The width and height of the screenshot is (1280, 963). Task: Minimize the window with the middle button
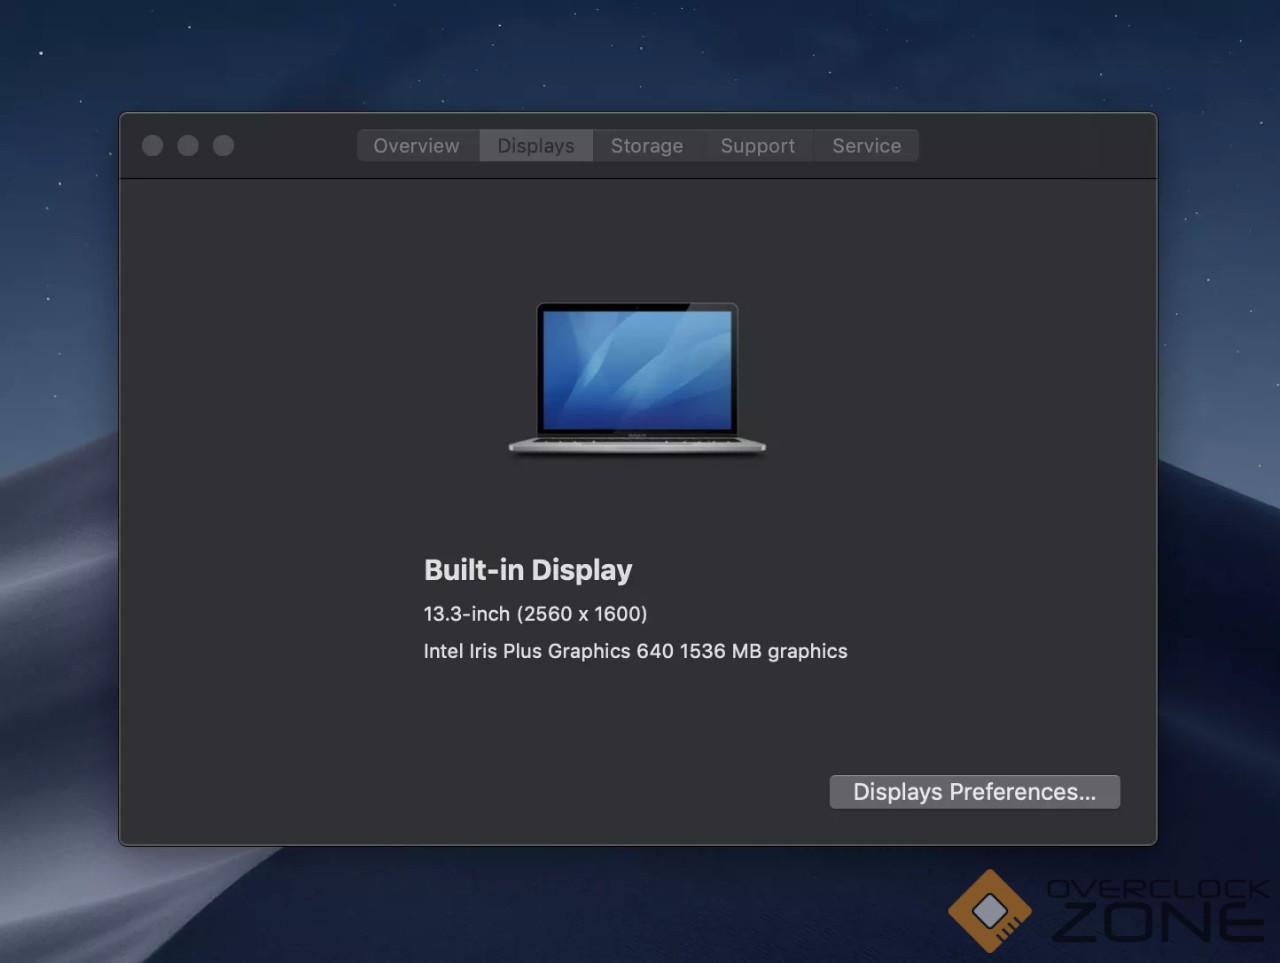188,146
